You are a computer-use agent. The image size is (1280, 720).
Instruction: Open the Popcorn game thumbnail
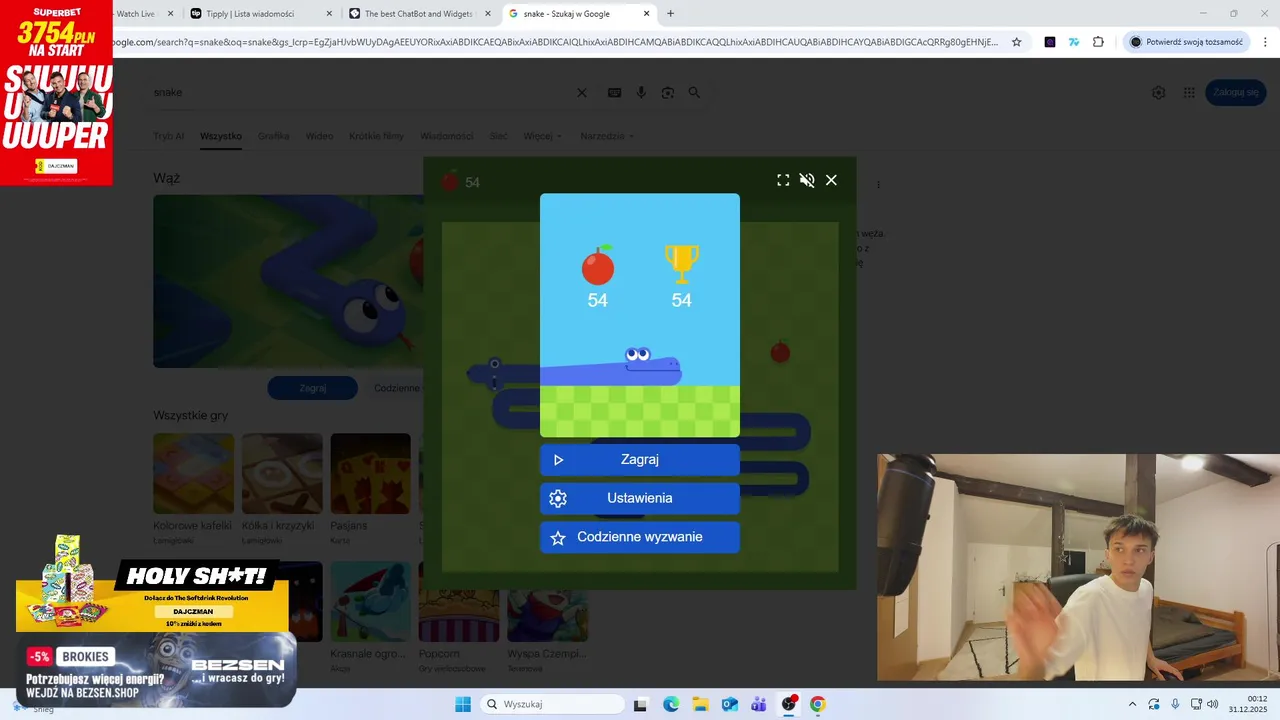pyautogui.click(x=459, y=616)
